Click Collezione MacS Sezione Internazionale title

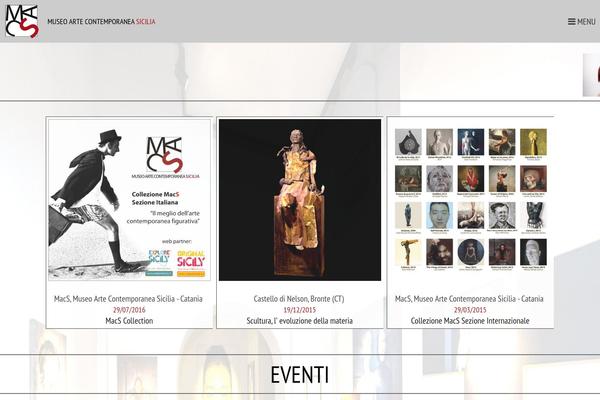(x=470, y=321)
